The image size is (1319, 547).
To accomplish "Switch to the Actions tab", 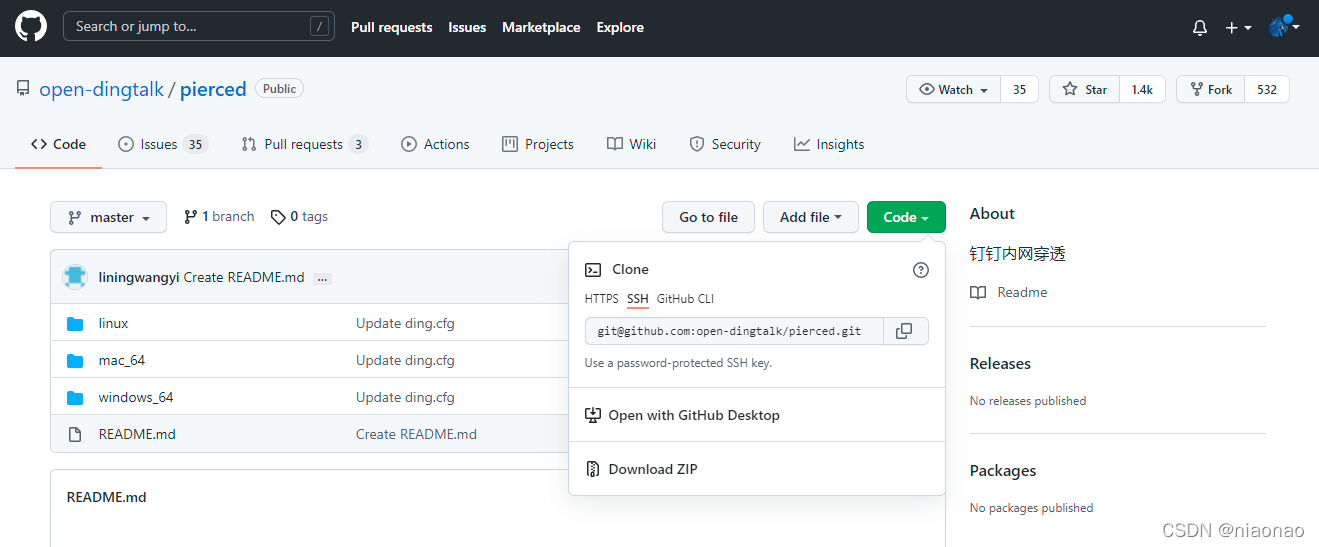I will [435, 144].
